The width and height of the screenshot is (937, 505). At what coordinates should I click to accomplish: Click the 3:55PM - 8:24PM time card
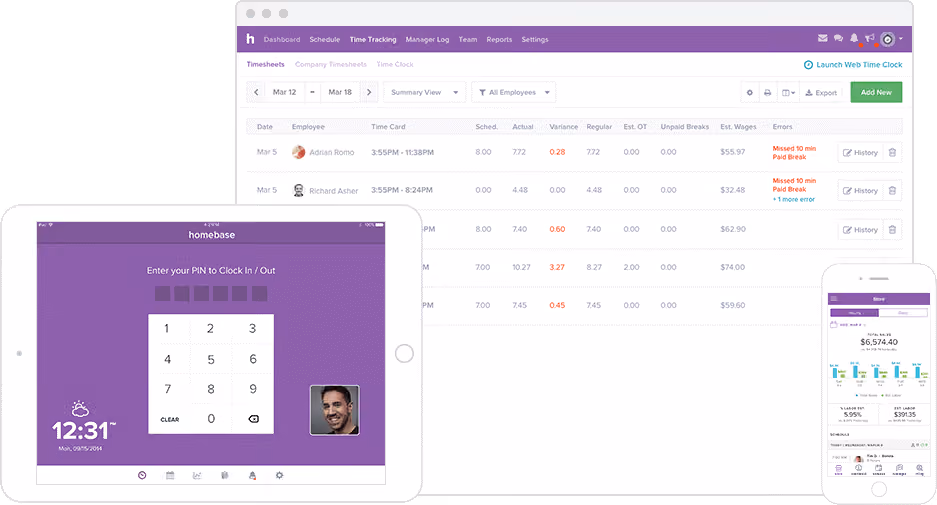pyautogui.click(x=402, y=190)
